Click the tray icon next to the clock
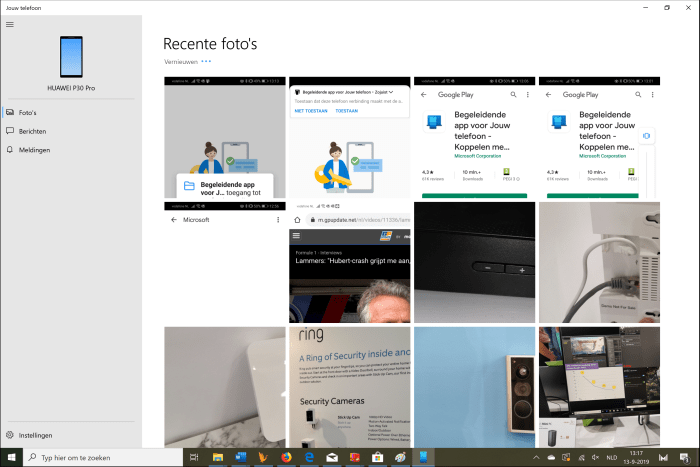 point(663,458)
